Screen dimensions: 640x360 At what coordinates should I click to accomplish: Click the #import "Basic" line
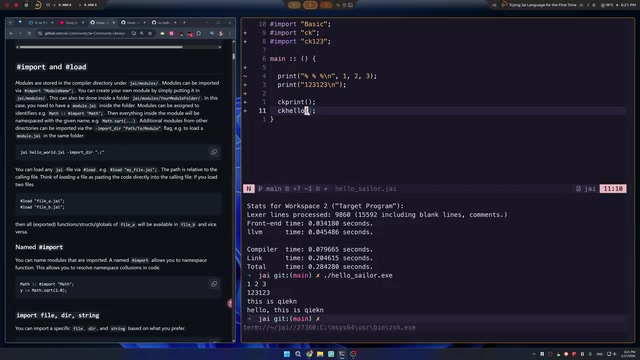[300, 24]
